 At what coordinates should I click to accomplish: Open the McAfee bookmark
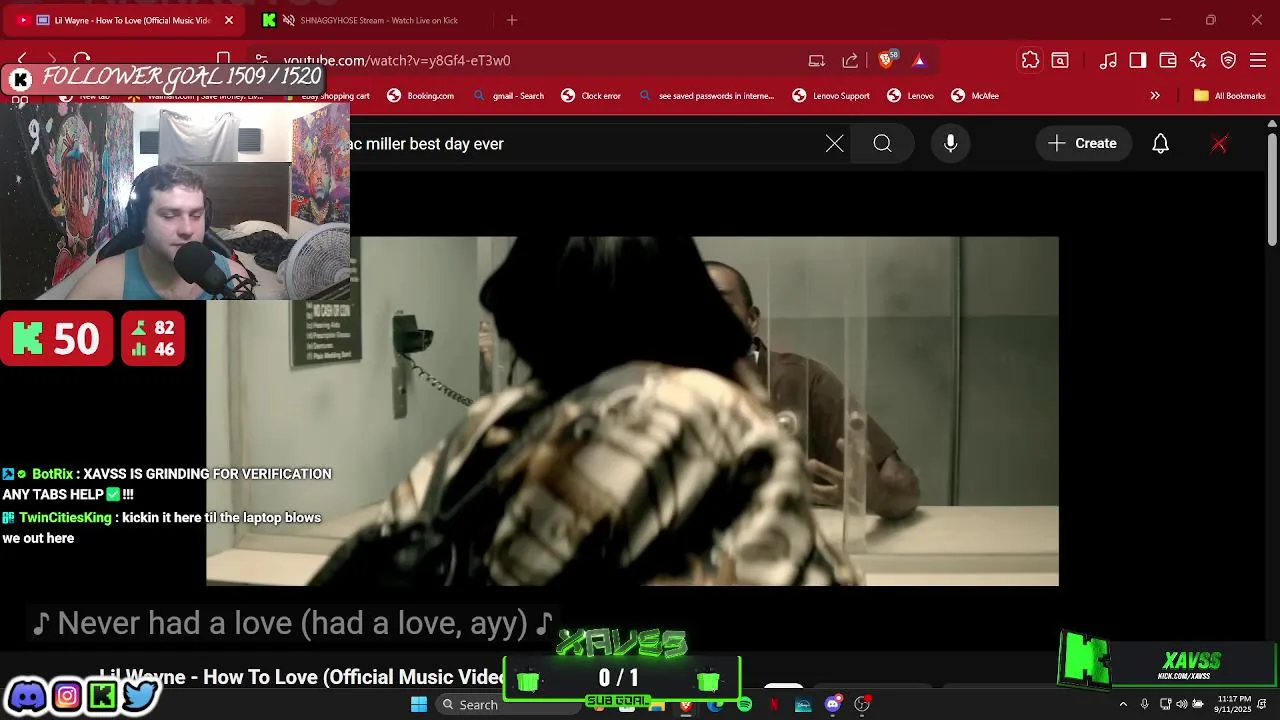pos(975,96)
